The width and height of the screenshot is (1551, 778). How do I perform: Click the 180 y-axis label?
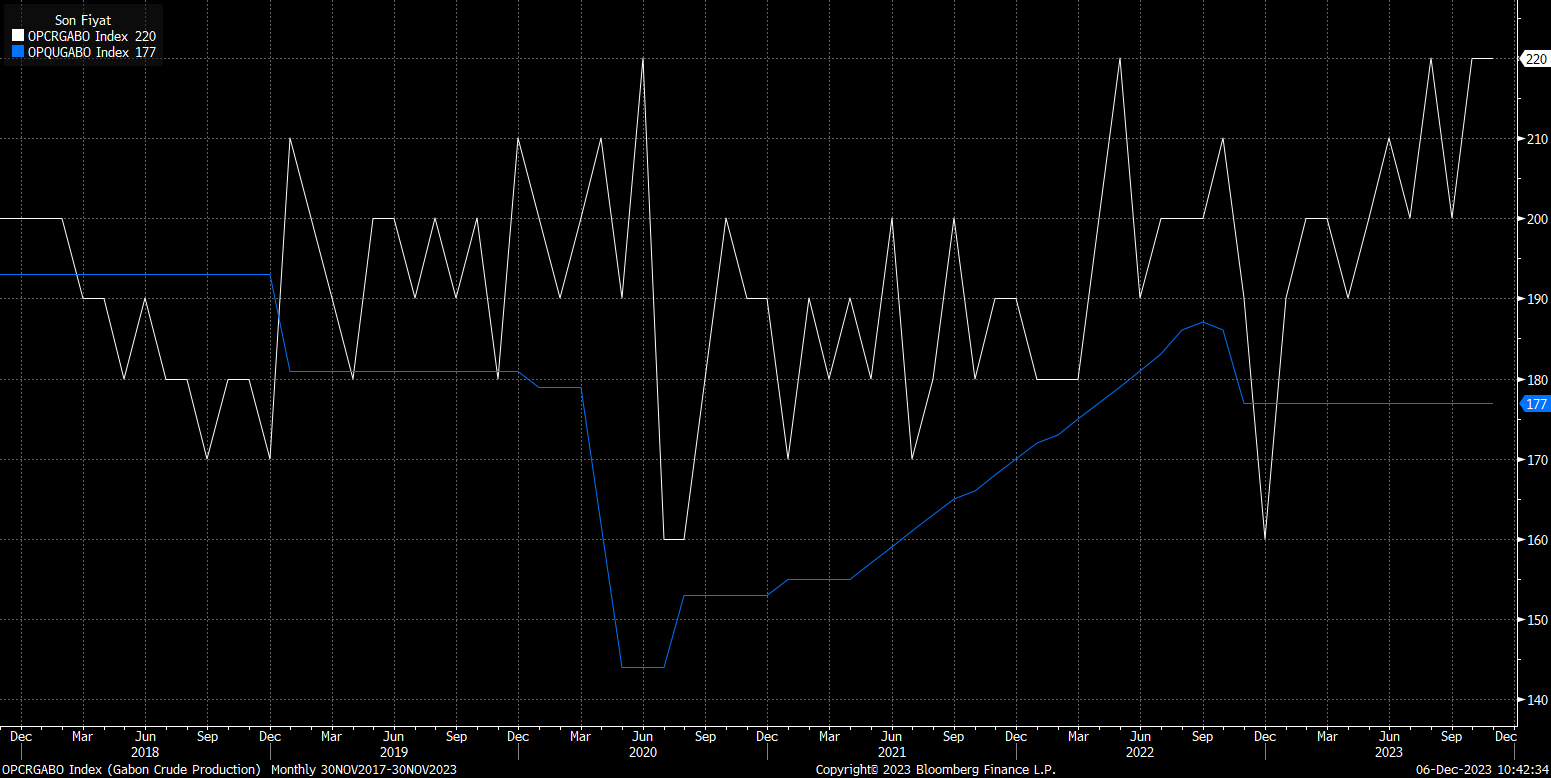[1537, 380]
